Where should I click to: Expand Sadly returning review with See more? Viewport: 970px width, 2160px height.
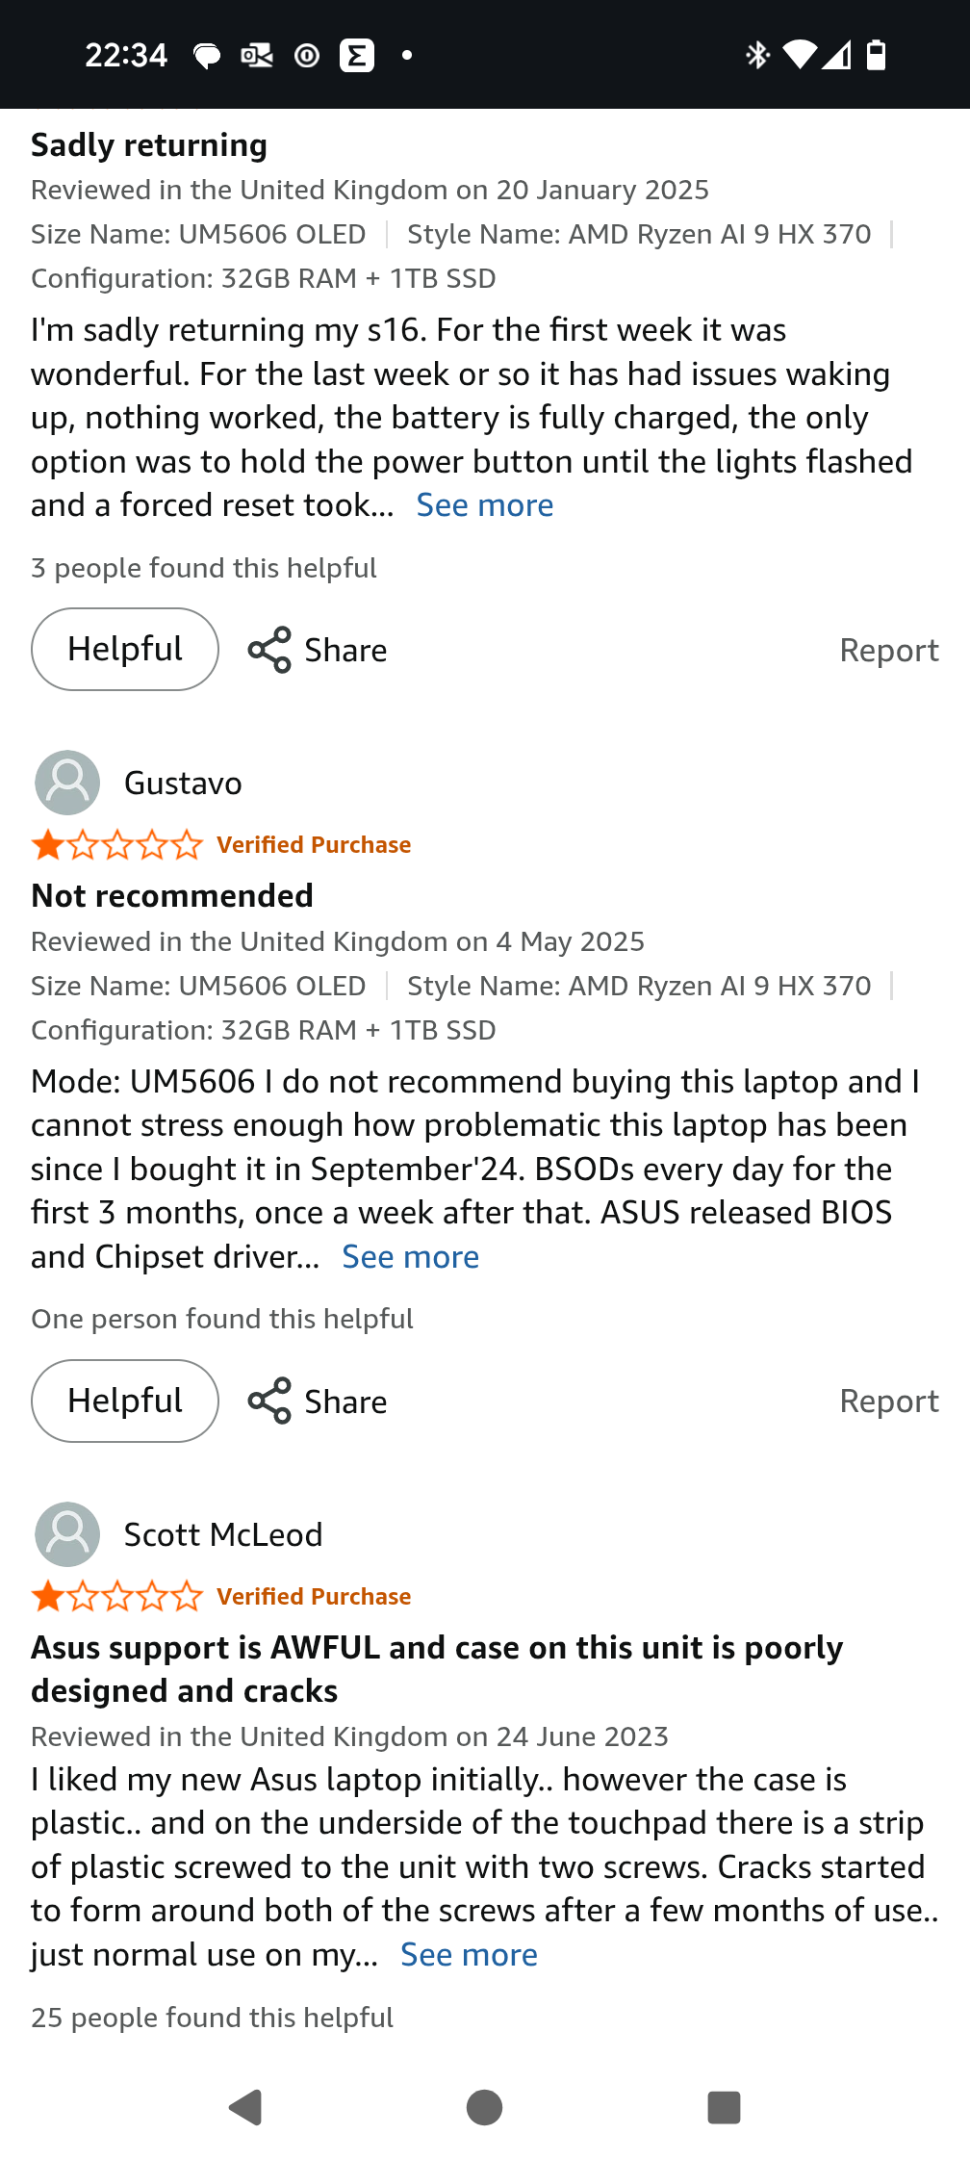pyautogui.click(x=485, y=505)
